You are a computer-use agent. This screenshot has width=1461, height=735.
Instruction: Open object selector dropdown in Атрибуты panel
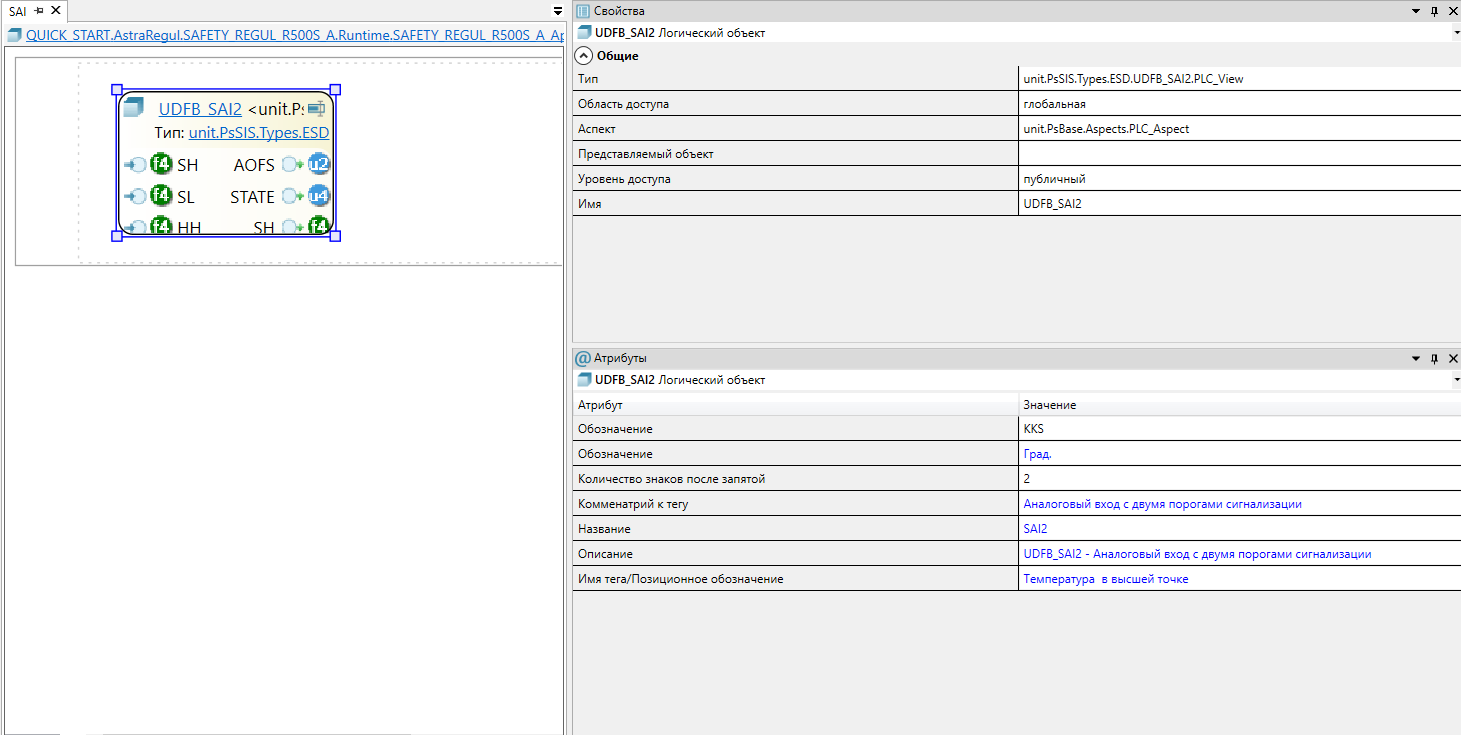click(1455, 380)
